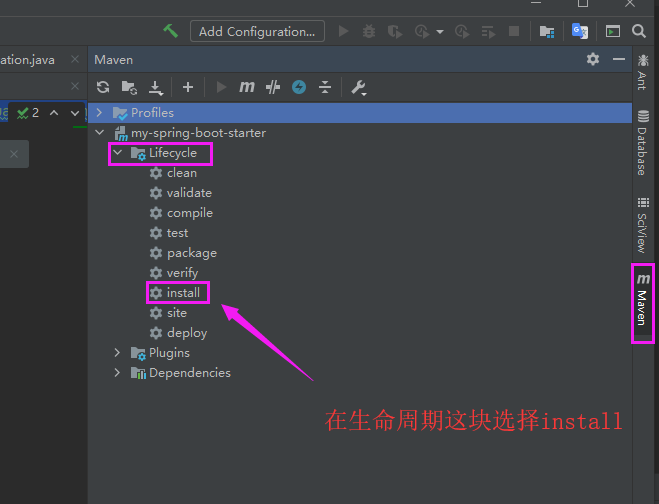Click the green Build Project hammer icon
Viewport: 659px width, 504px height.
coord(170,31)
